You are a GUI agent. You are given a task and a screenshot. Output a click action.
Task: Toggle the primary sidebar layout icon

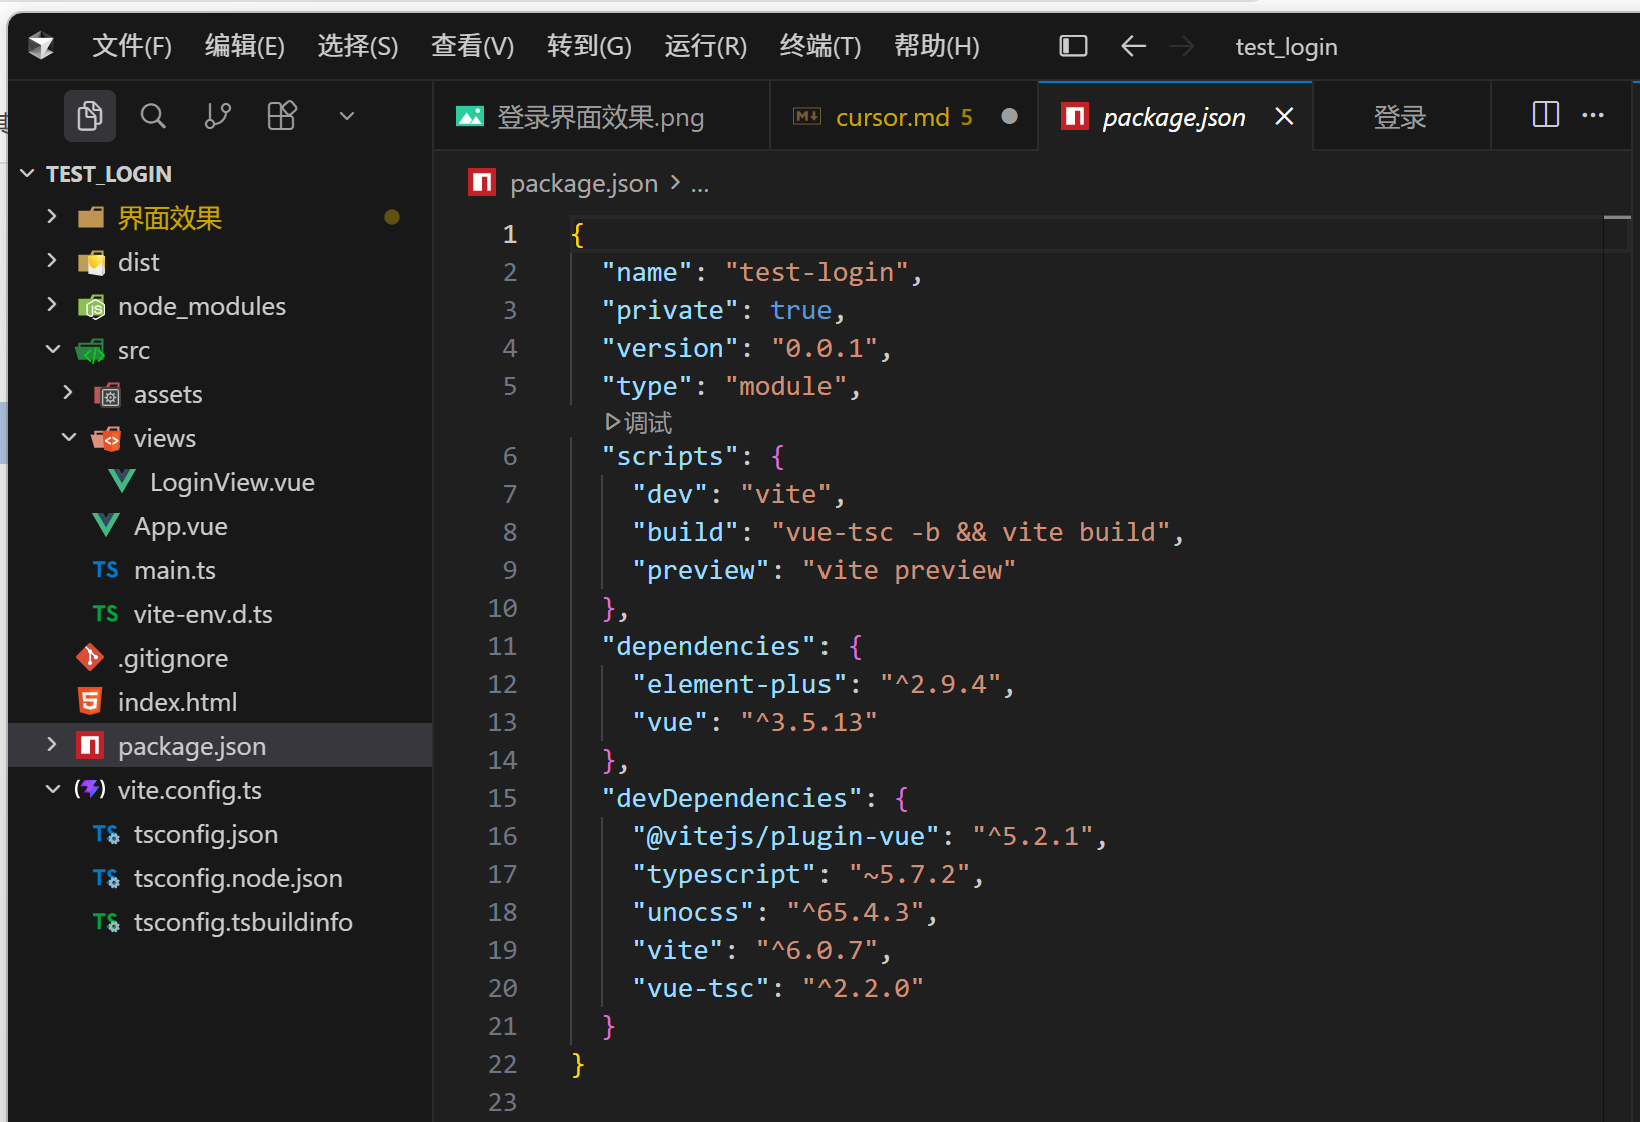pos(1073,46)
